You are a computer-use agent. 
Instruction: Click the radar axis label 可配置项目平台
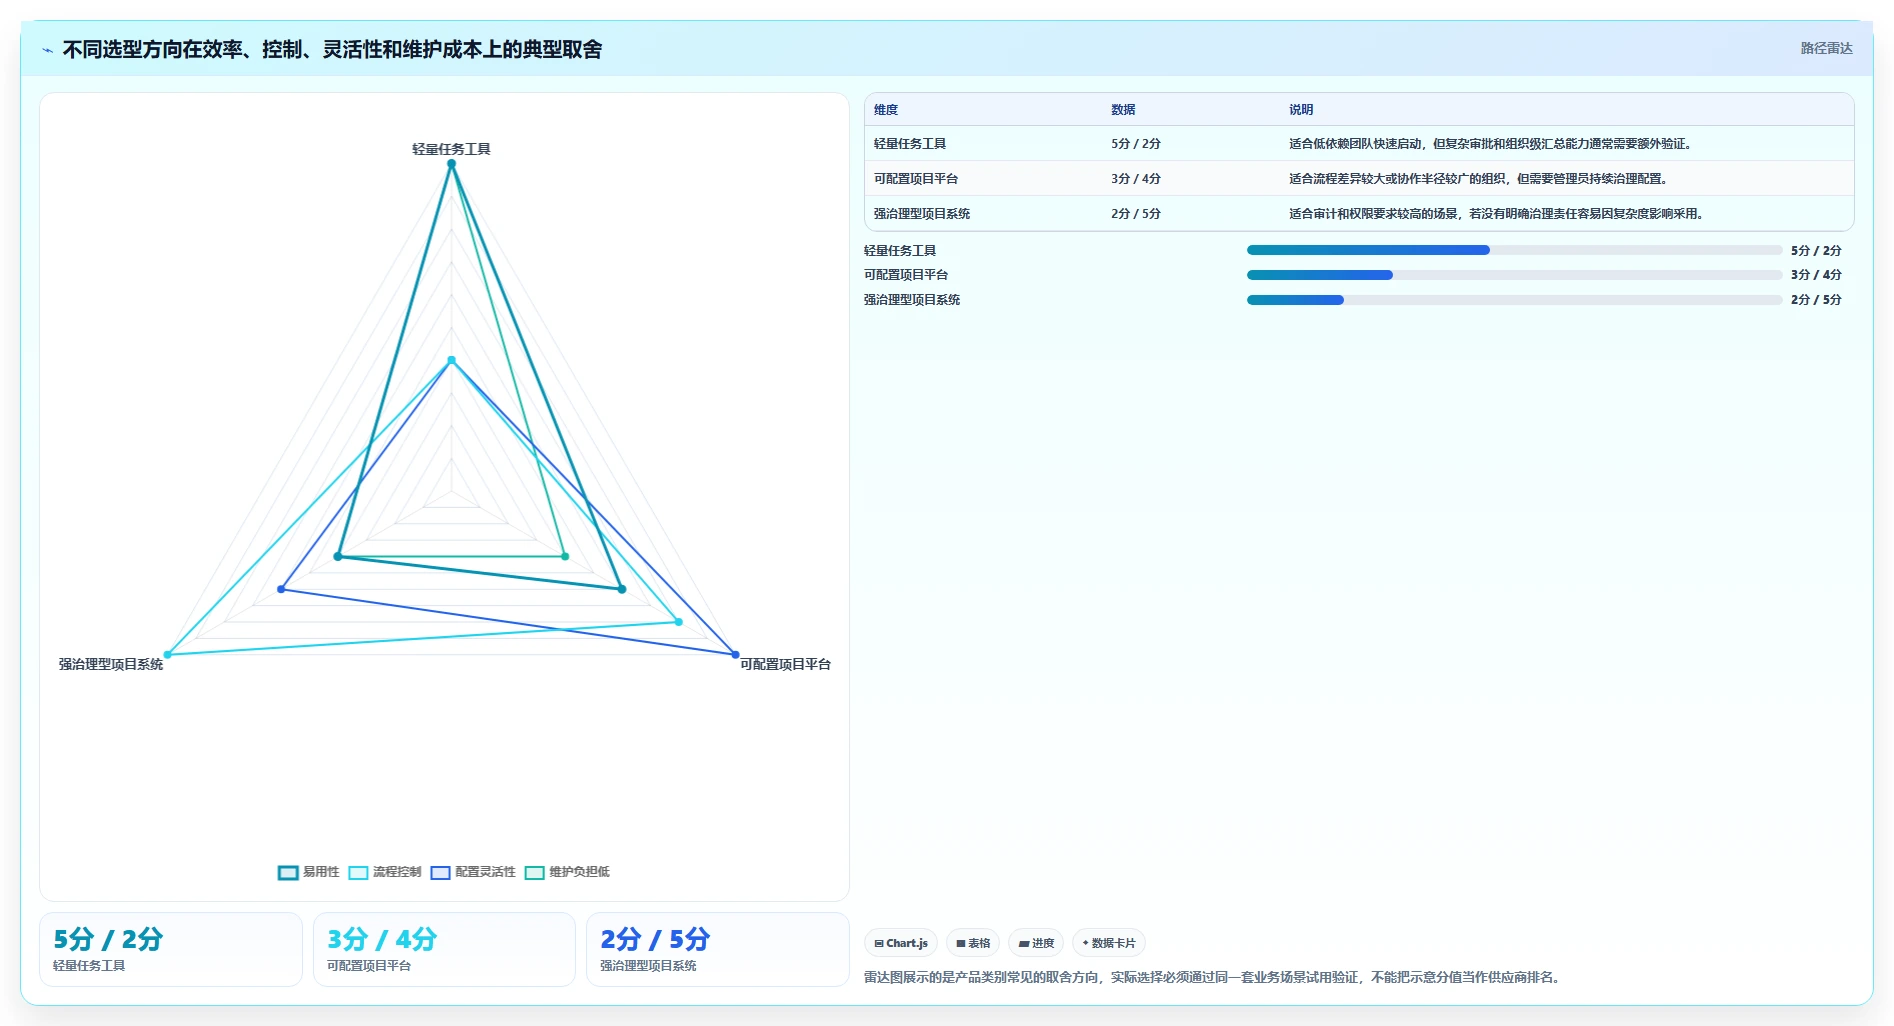785,664
